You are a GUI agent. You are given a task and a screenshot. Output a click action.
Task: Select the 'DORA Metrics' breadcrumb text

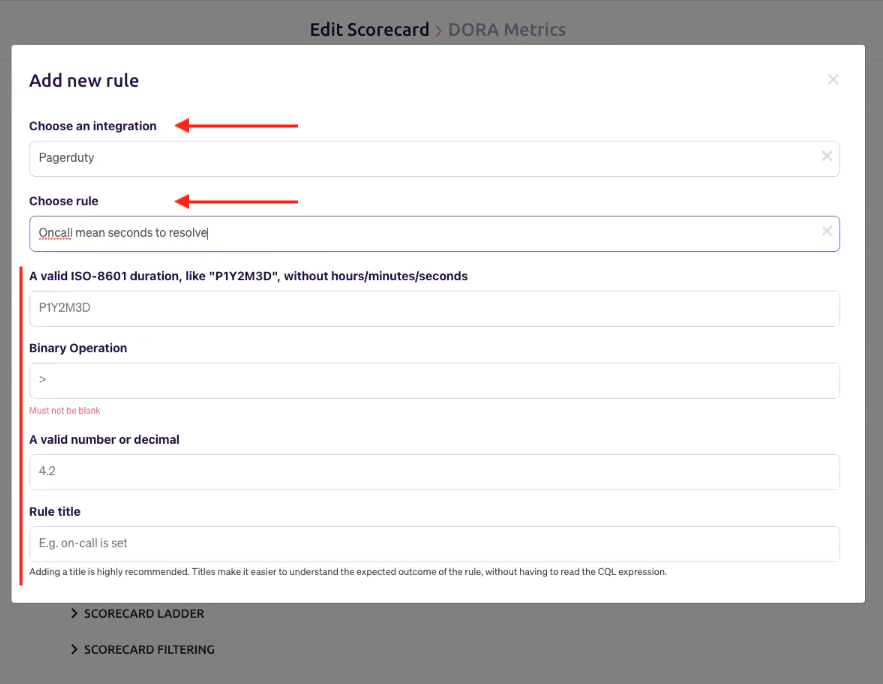coord(506,29)
